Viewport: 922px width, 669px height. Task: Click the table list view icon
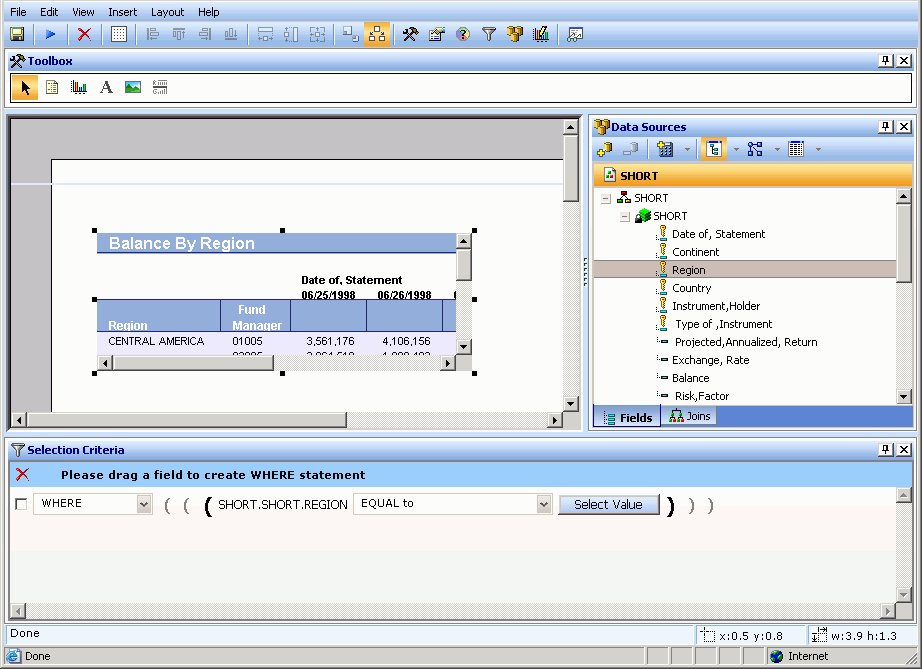796,149
